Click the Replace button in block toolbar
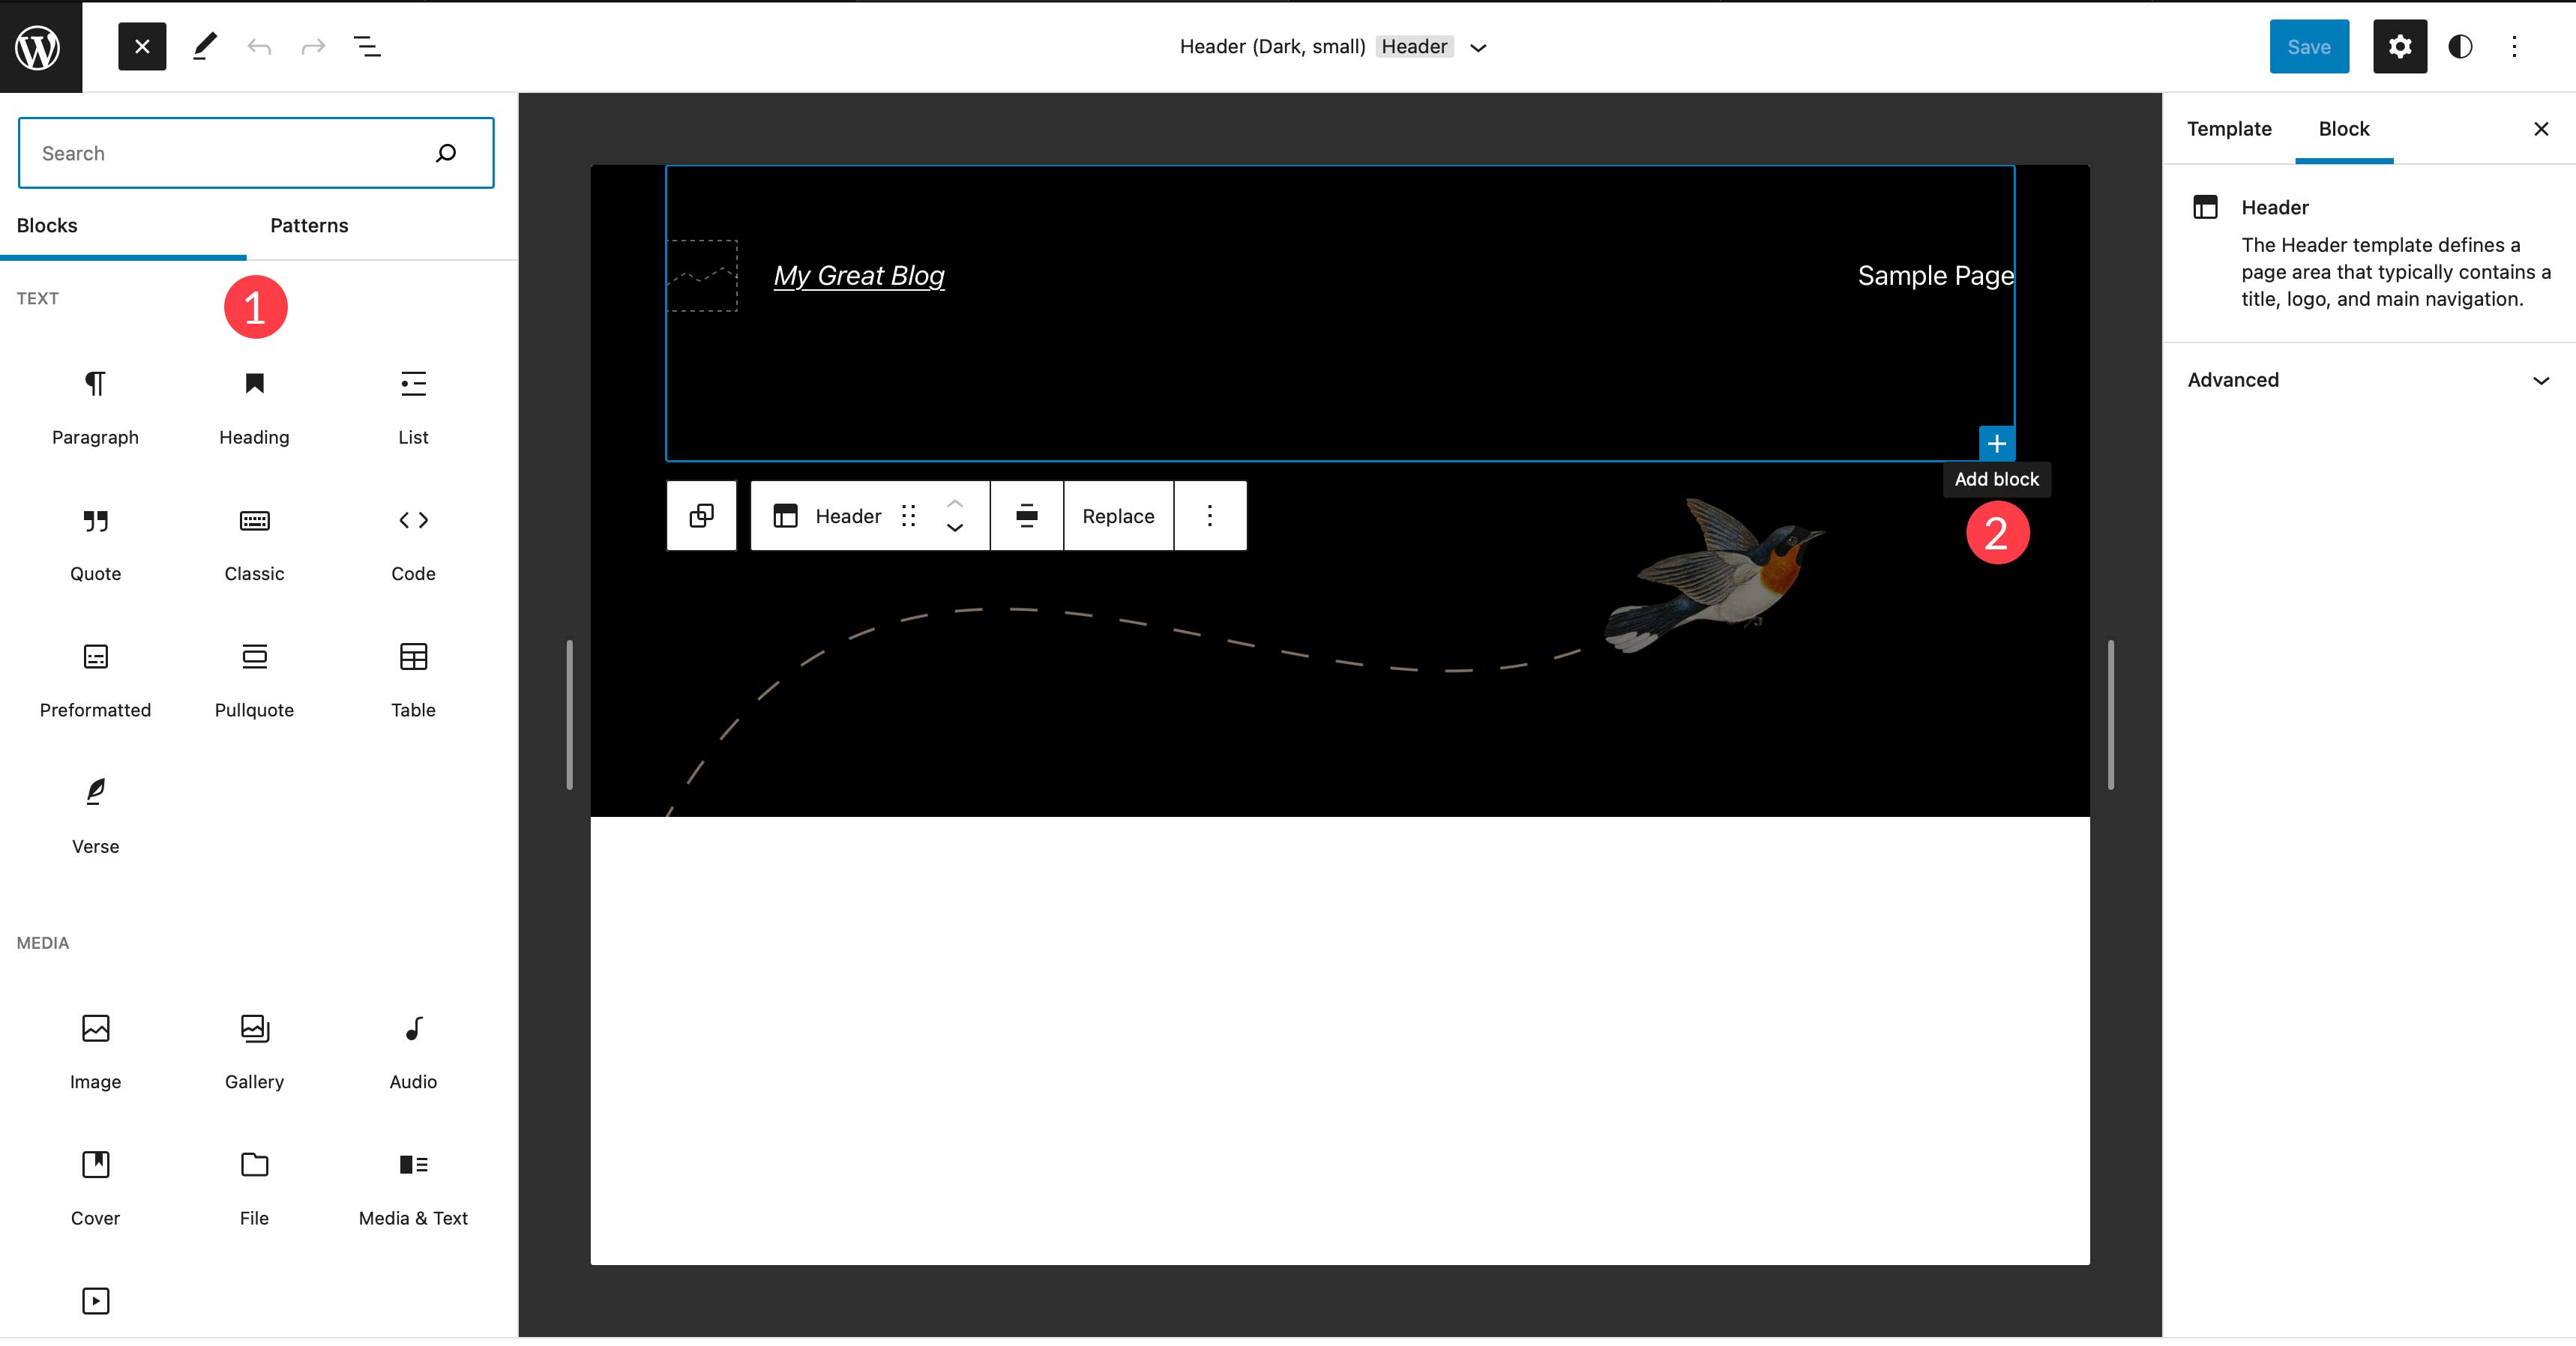This screenshot has width=2576, height=1346. pos(1118,515)
